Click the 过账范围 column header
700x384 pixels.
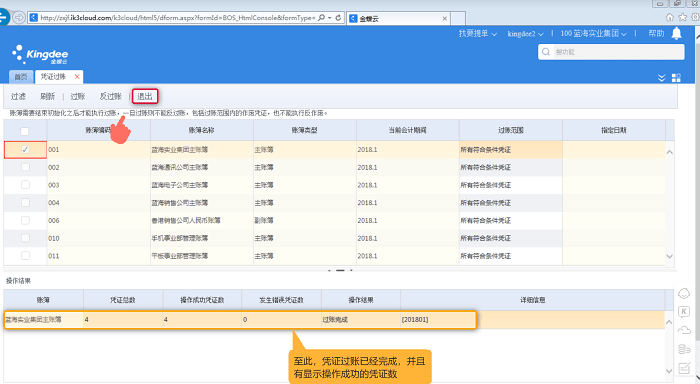[510, 130]
